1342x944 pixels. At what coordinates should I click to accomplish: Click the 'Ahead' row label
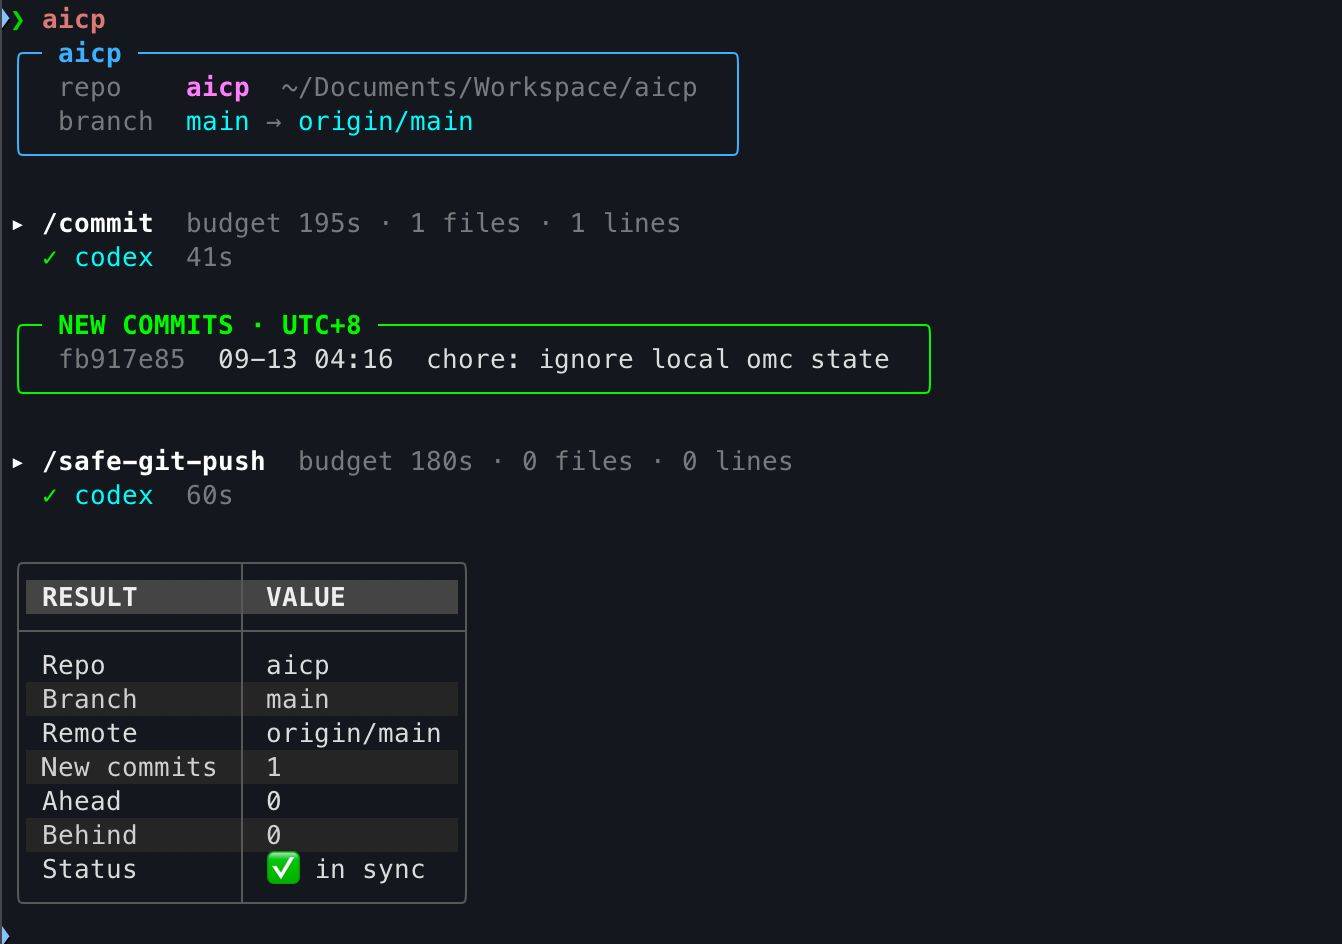(81, 801)
